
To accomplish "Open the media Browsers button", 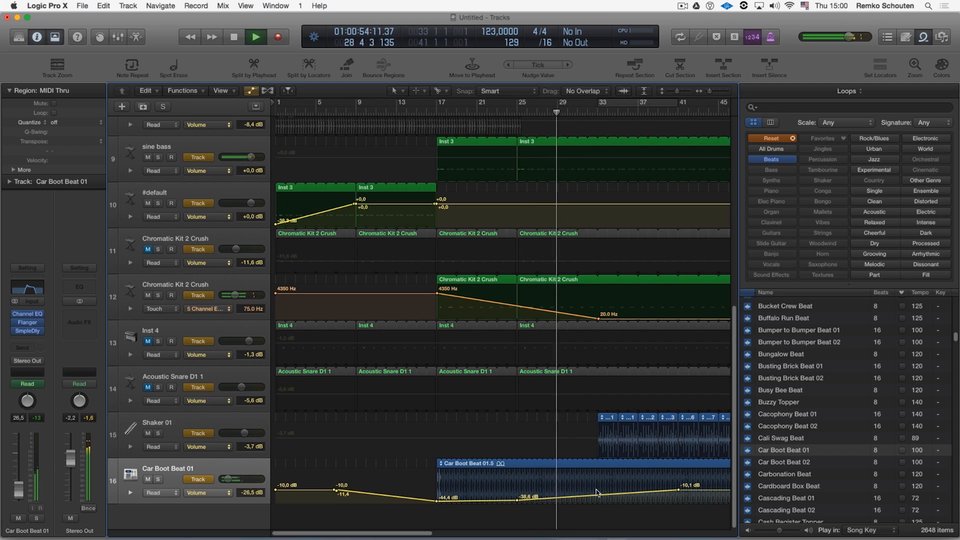I will [x=942, y=37].
